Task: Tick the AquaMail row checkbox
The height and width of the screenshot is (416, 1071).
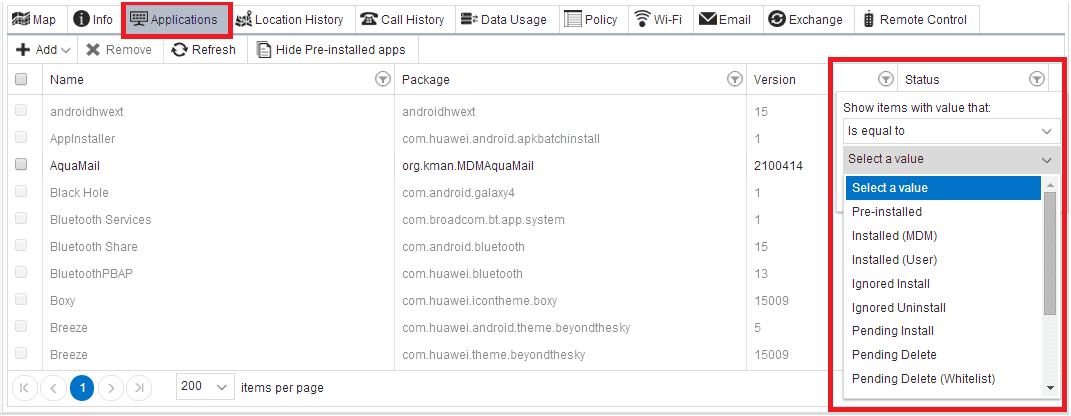Action: pos(20,165)
